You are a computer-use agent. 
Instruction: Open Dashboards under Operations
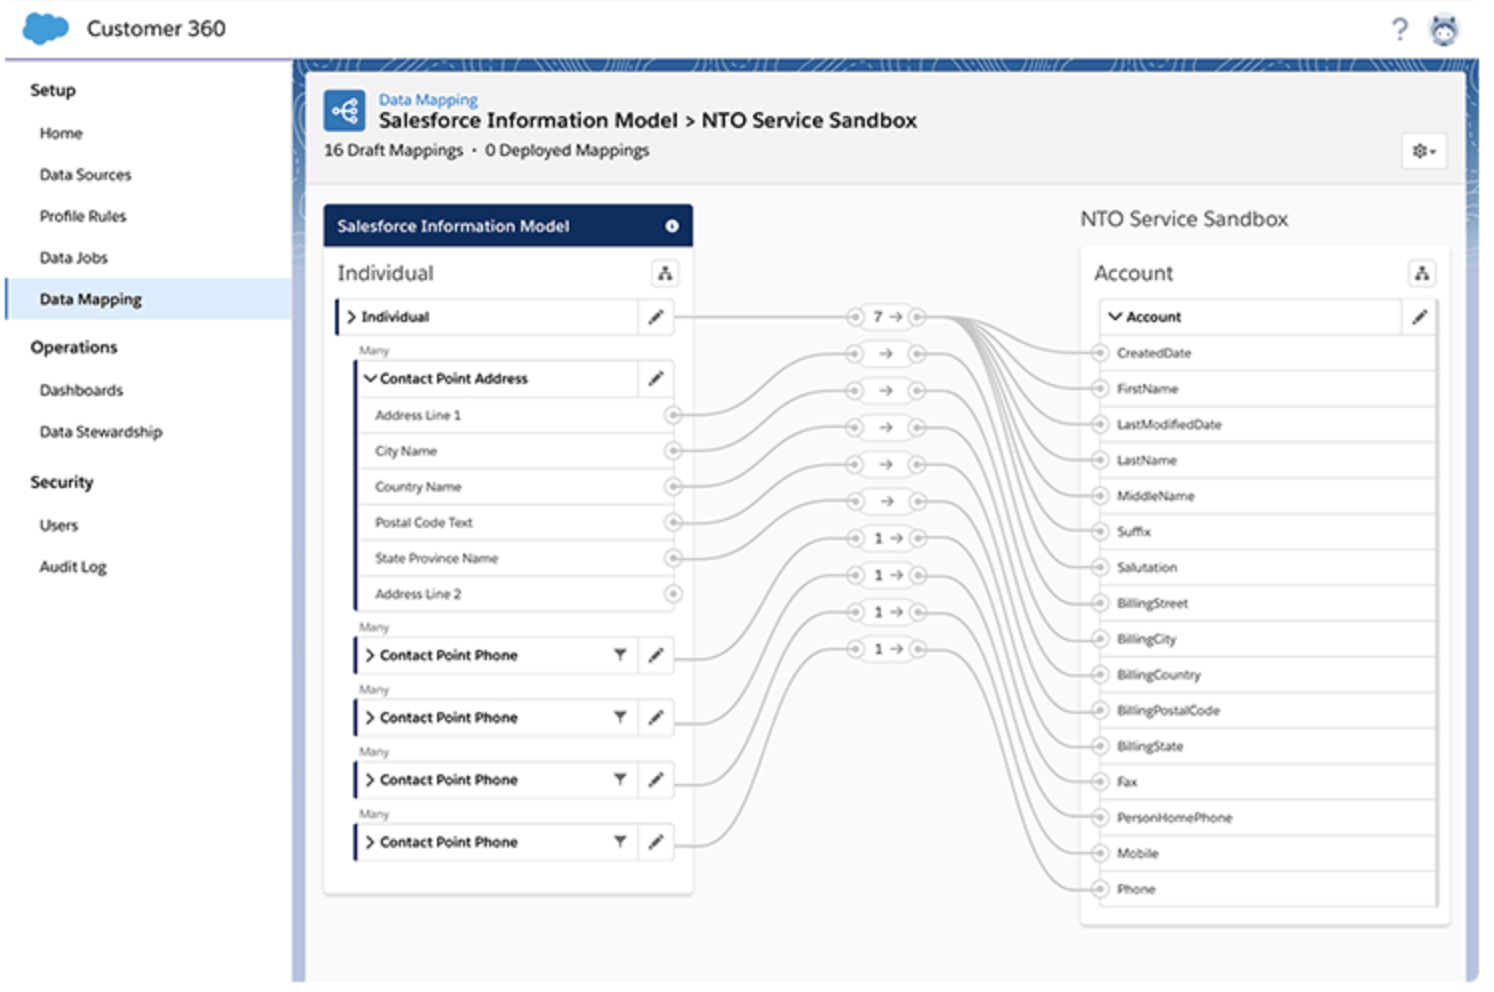pos(81,390)
